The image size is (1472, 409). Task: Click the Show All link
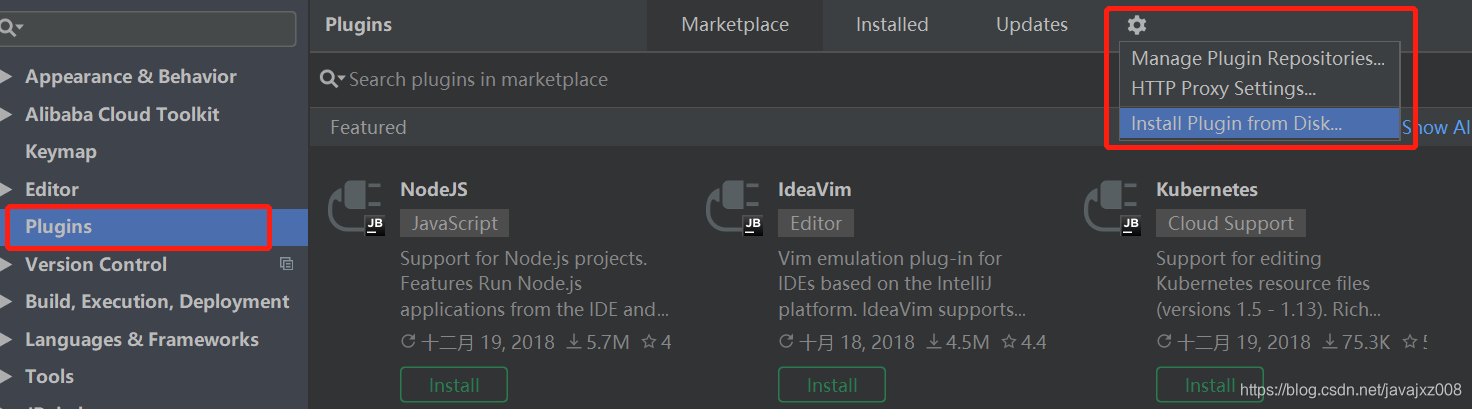click(1436, 128)
